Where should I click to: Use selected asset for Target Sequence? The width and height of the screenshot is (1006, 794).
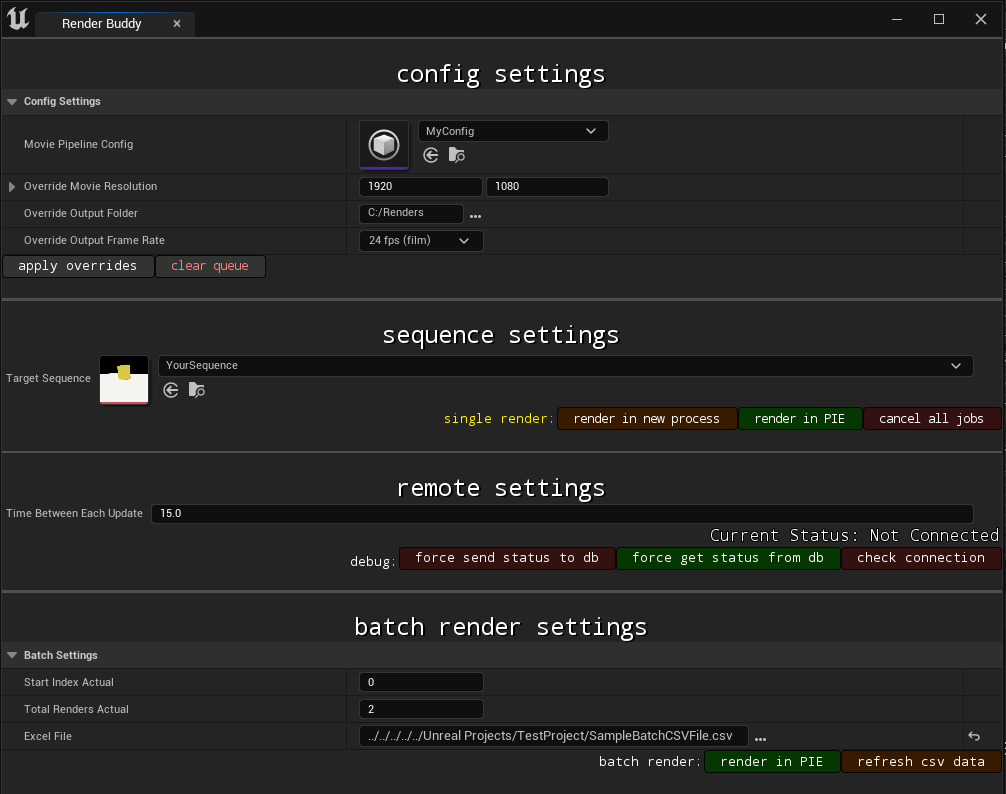pos(171,390)
